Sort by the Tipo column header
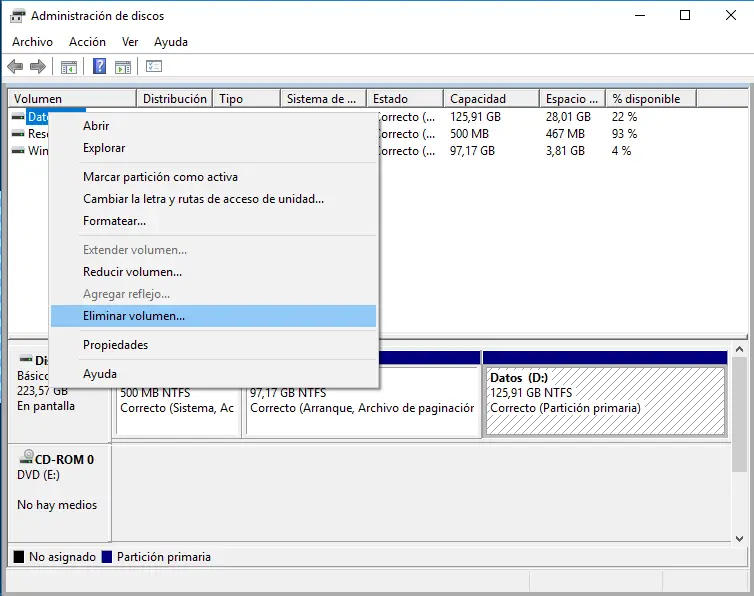The image size is (754, 596). coord(246,99)
